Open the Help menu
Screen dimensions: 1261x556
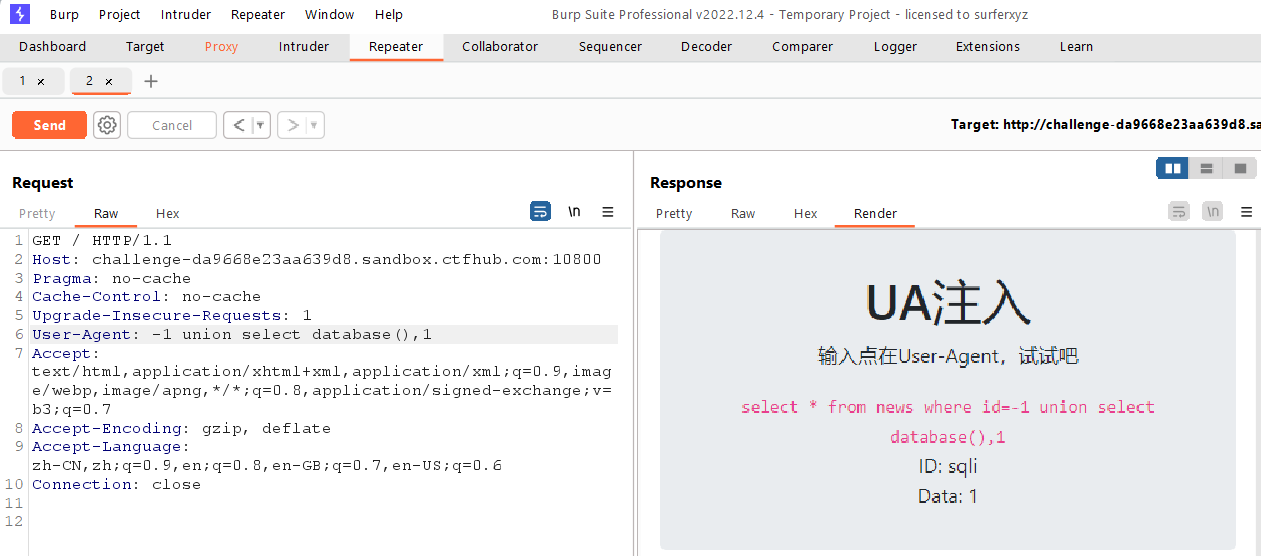click(389, 15)
